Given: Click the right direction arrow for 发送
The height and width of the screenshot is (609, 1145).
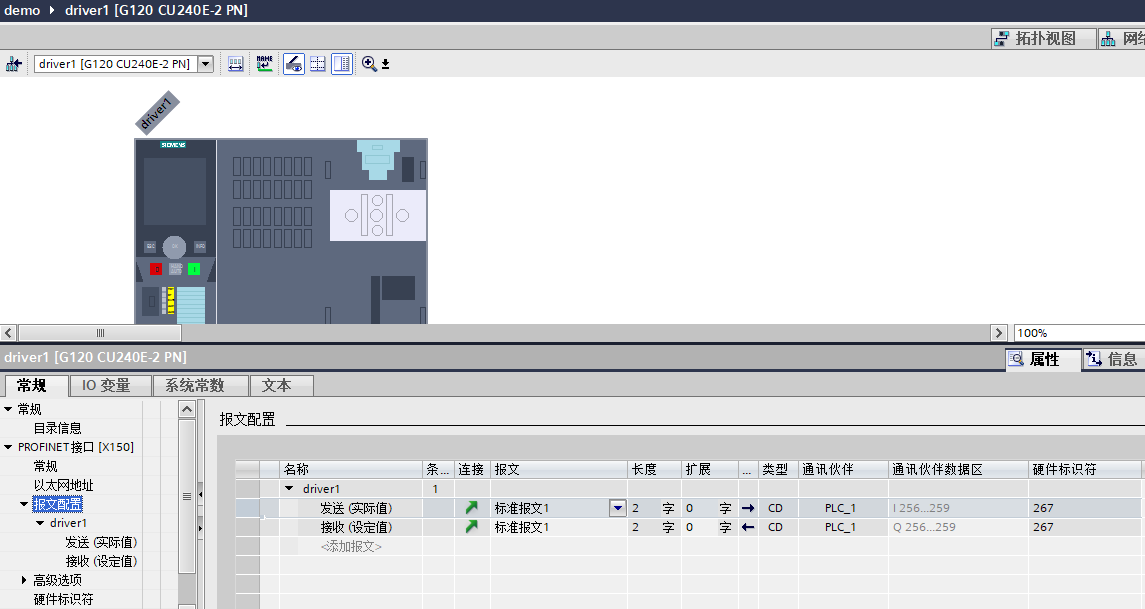Looking at the screenshot, I should pyautogui.click(x=748, y=508).
